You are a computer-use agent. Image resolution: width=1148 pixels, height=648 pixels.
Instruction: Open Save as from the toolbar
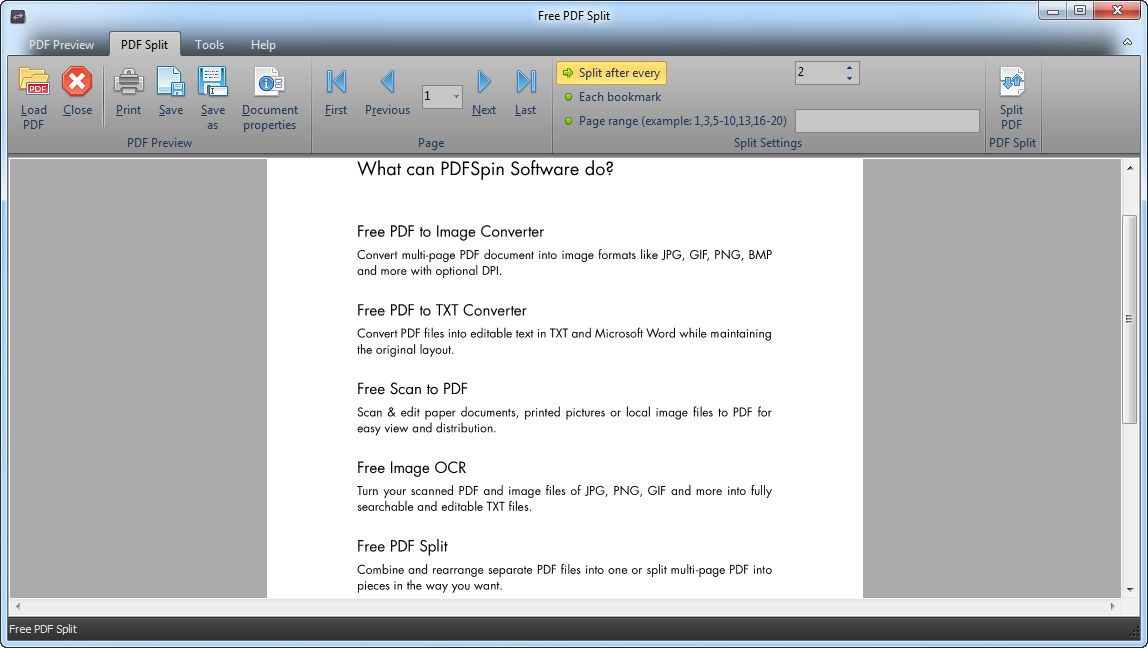pos(212,82)
